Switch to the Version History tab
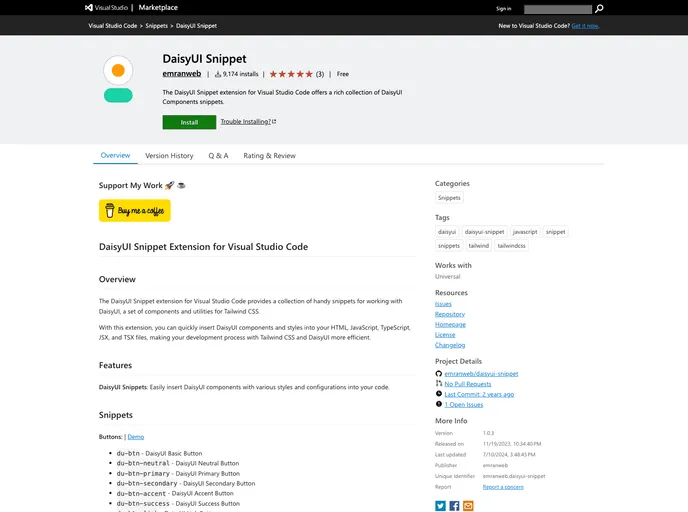688x512 pixels. [169, 156]
